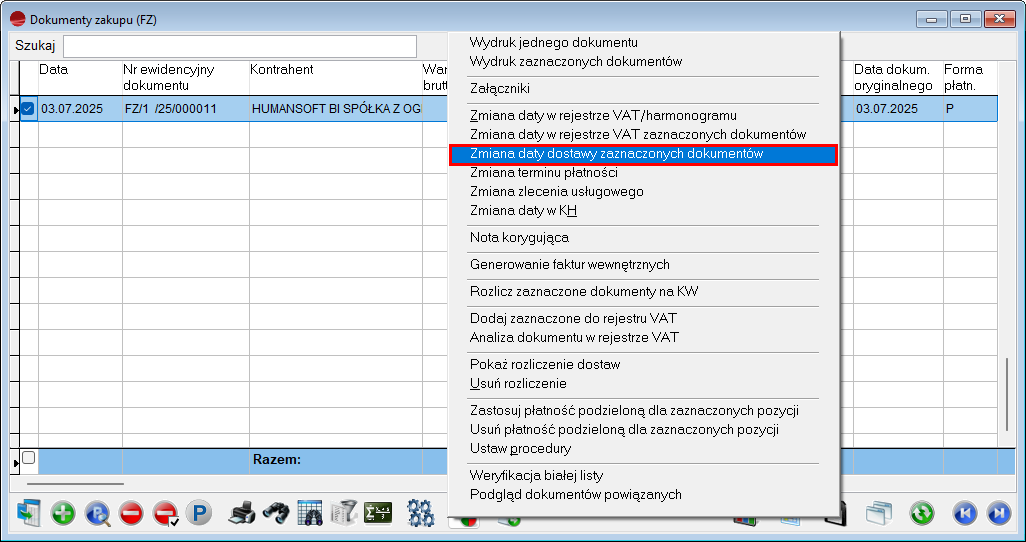1026x542 pixels.
Task: Select Zmiana terminu płatności
Action: click(x=544, y=173)
